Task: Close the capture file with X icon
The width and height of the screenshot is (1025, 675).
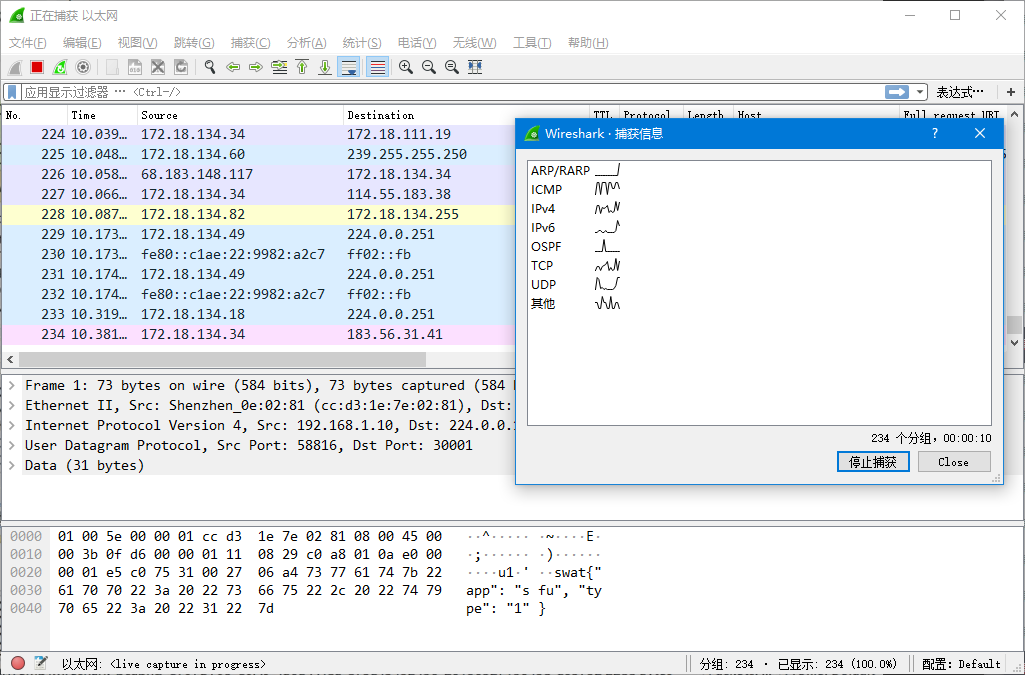Action: click(x=158, y=67)
